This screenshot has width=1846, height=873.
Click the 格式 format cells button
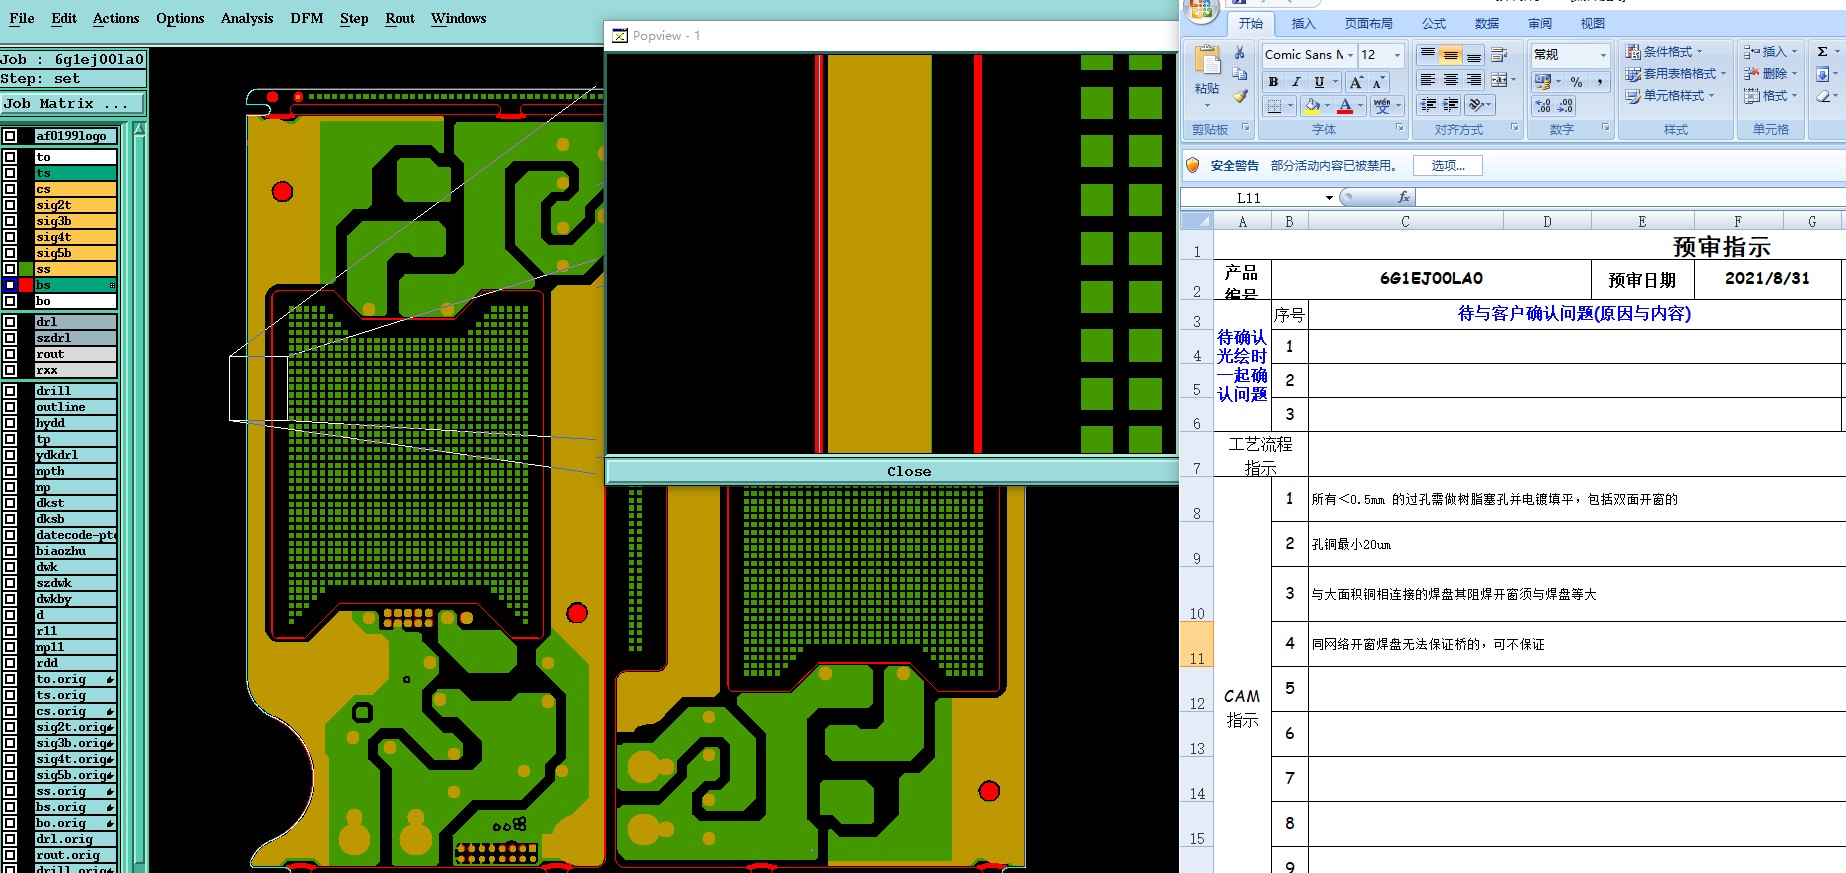click(1771, 96)
